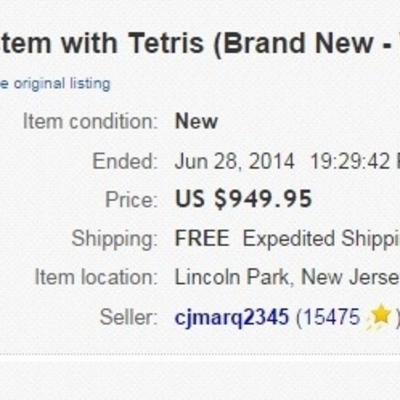Click the Expedited Shipping text

coord(321,239)
